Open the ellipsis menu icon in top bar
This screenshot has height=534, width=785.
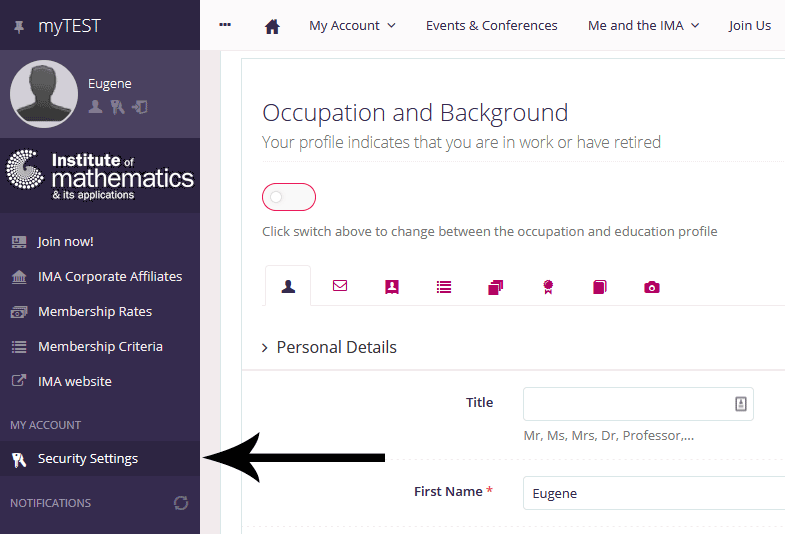point(225,25)
